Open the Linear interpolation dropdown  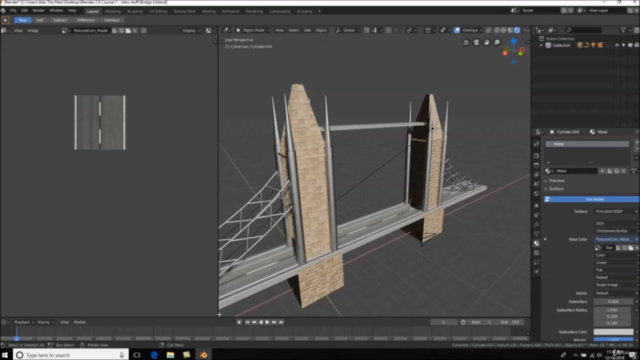click(616, 262)
